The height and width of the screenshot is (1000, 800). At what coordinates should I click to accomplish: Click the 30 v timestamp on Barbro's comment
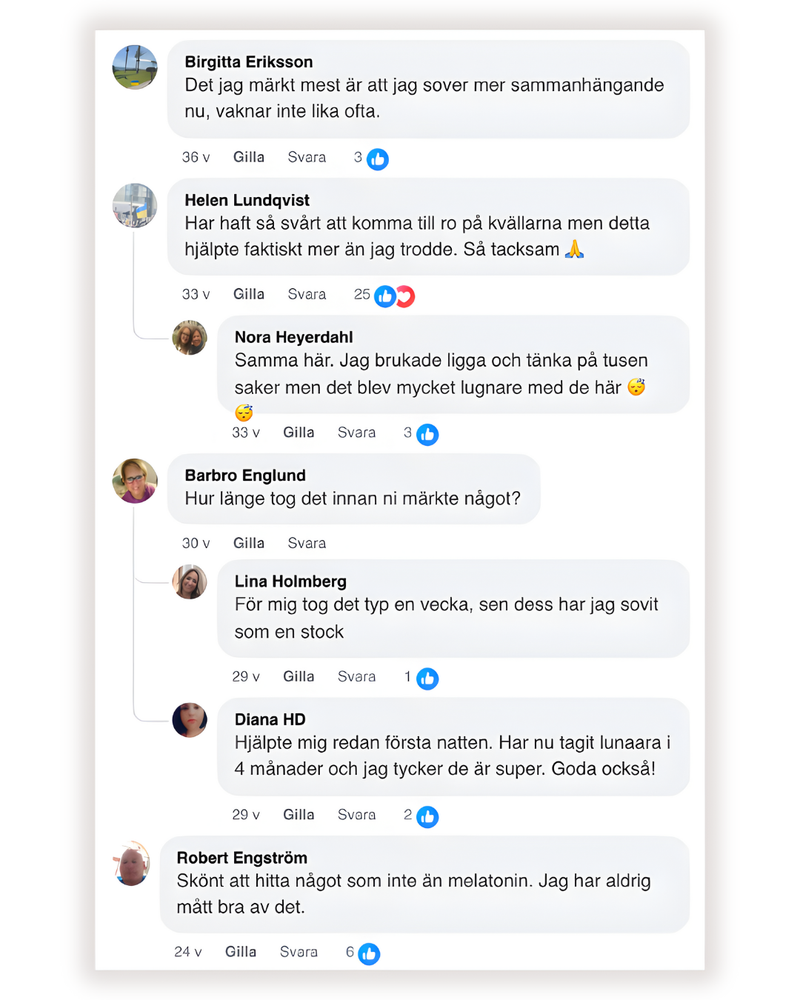196,543
